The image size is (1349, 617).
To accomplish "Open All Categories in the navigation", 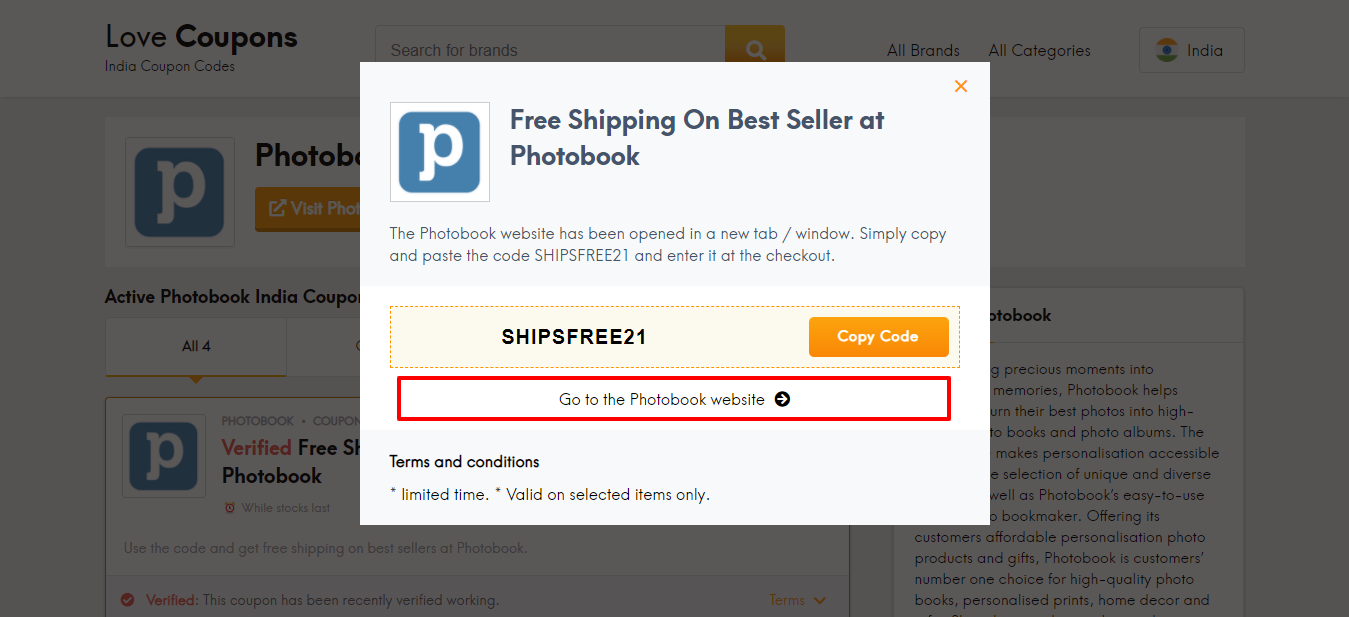I will click(x=1040, y=50).
